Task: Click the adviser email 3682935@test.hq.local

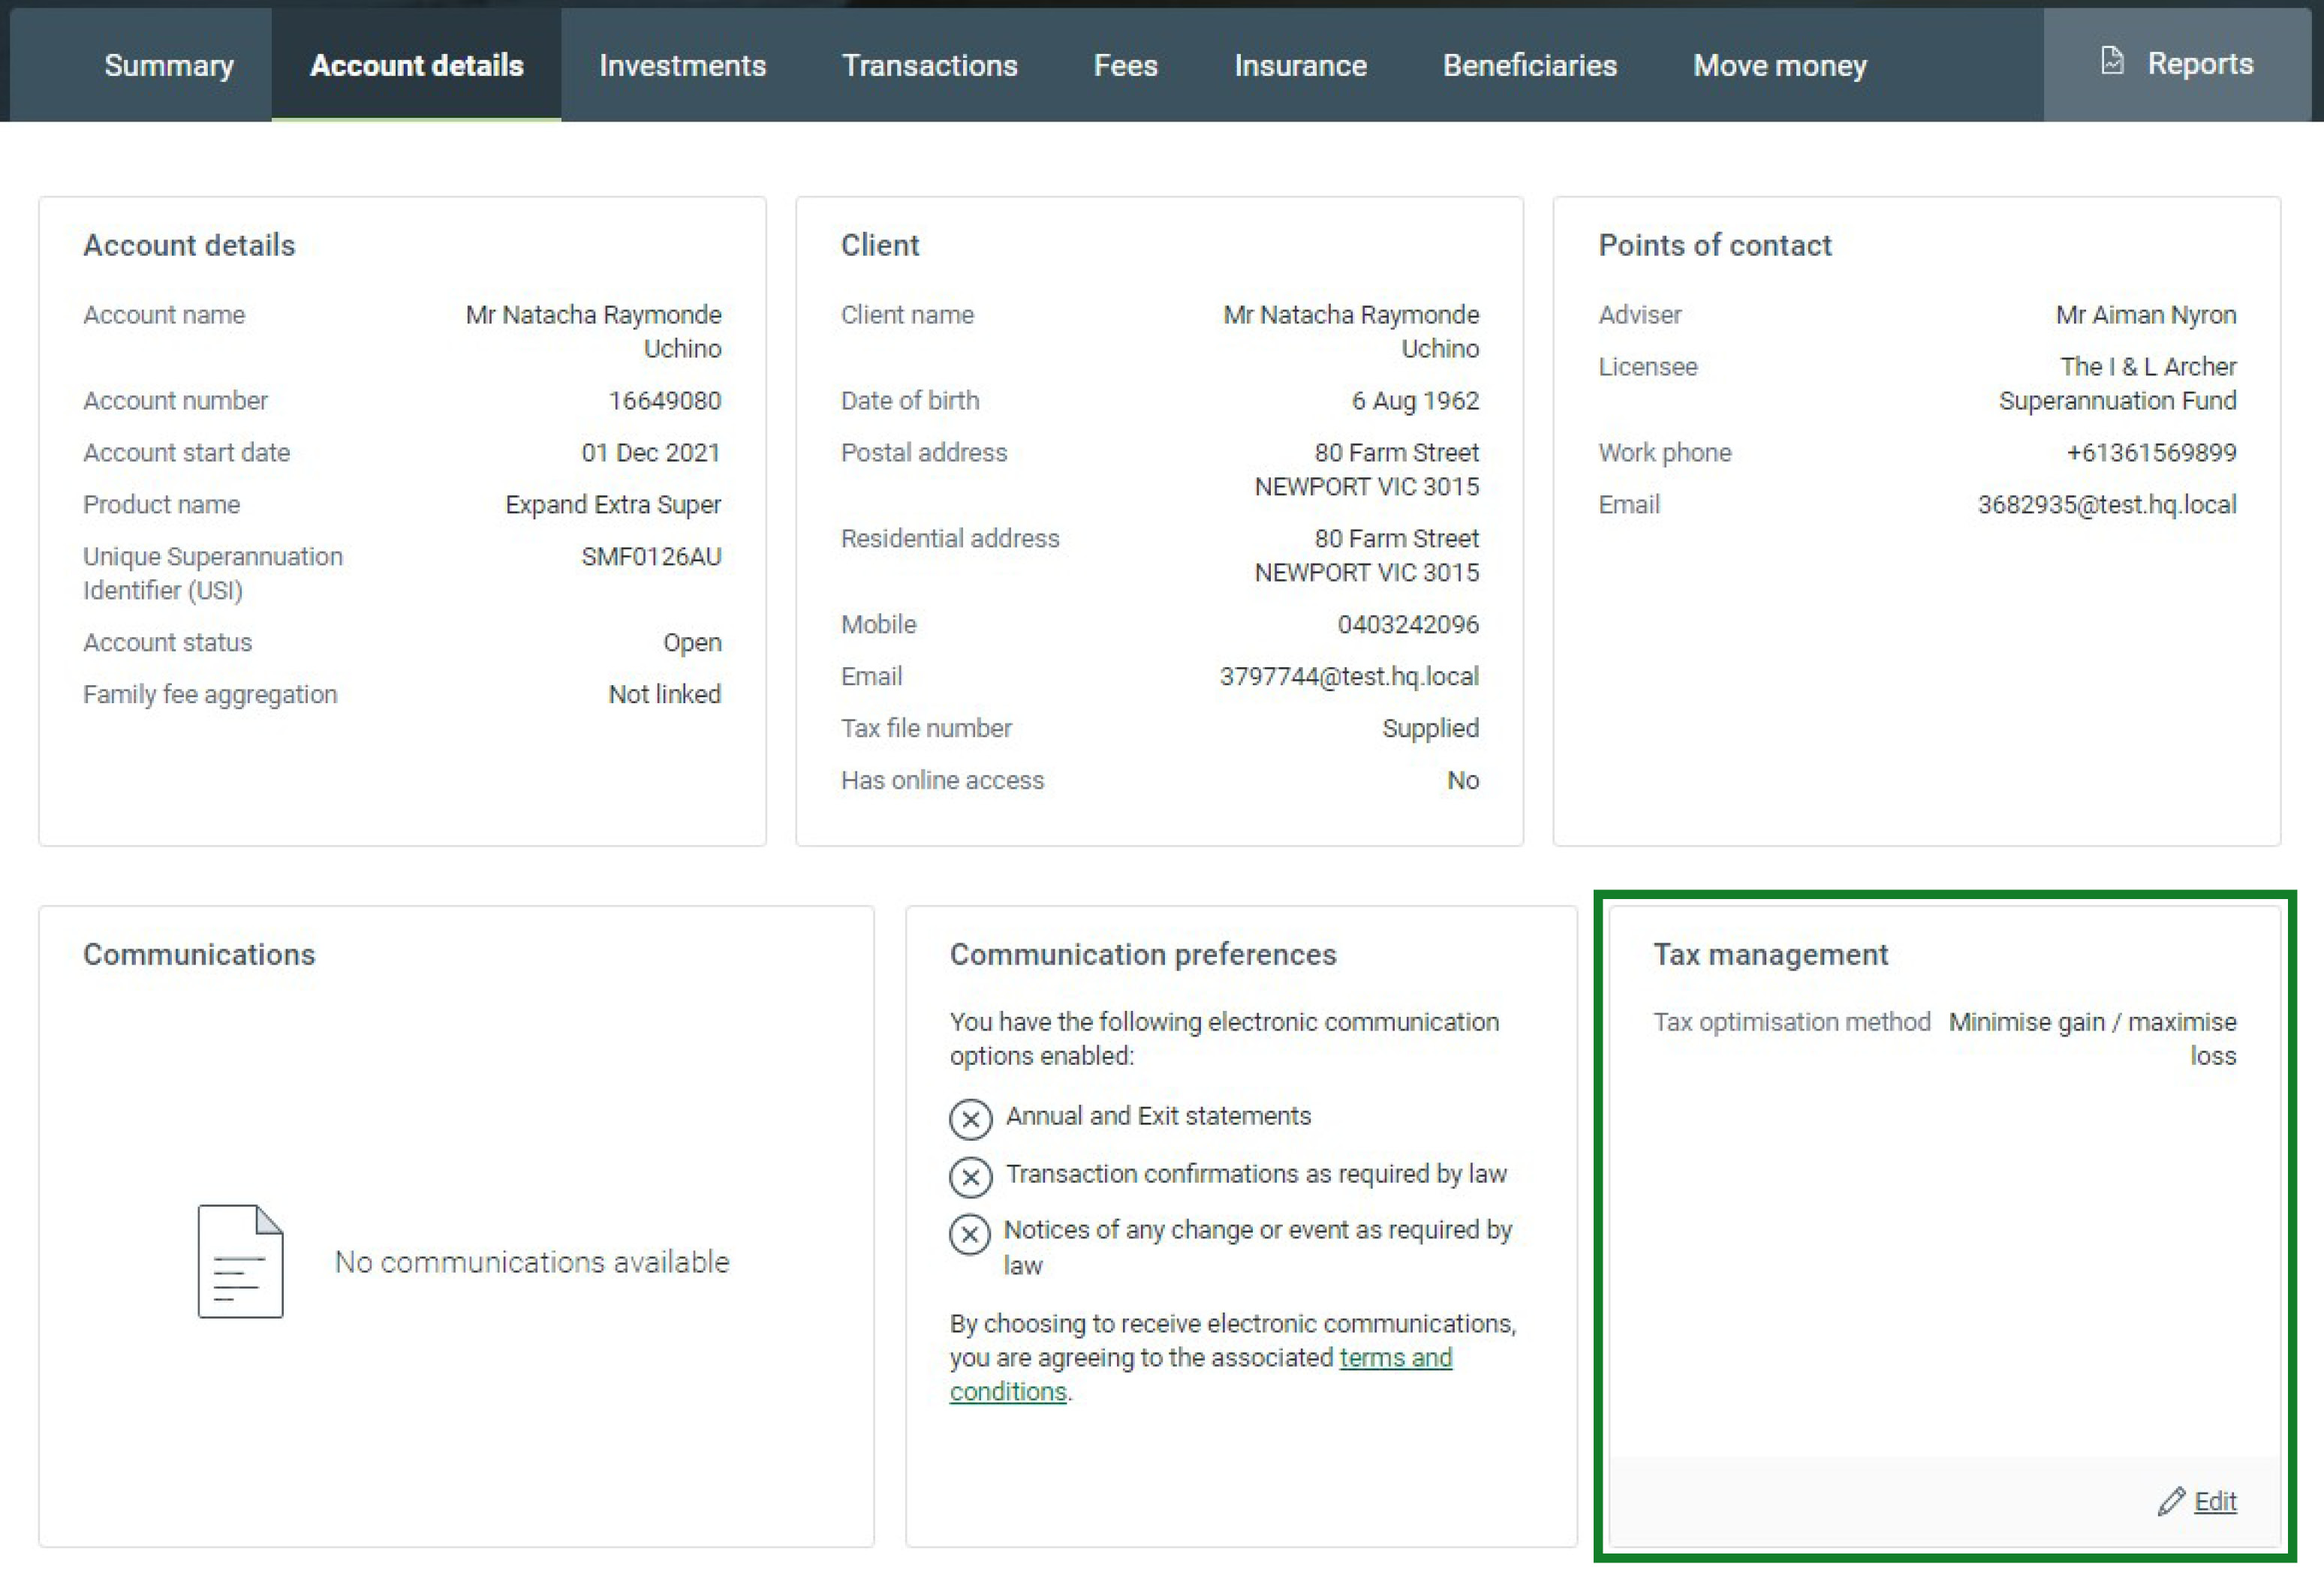Action: click(x=2106, y=504)
